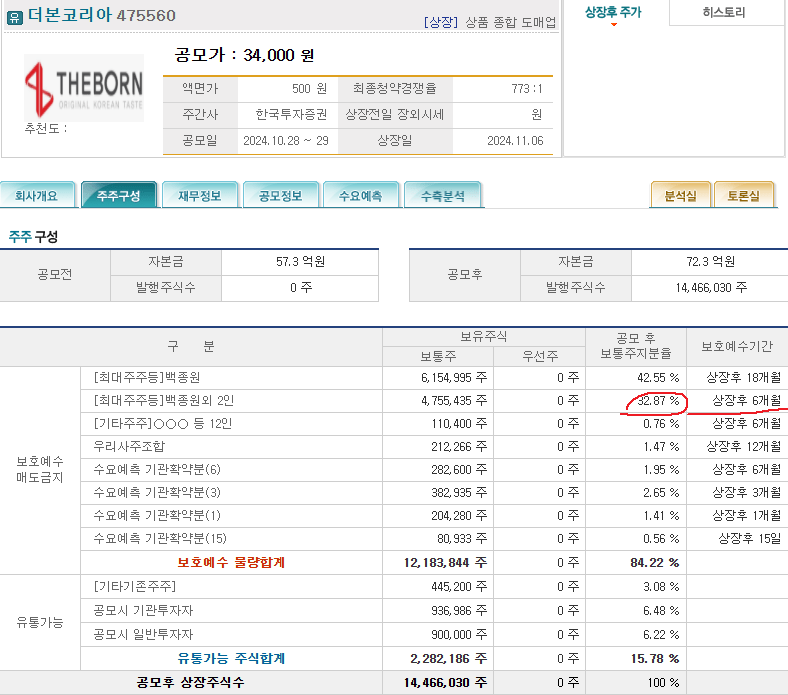Click the 2,282,186 주 float total shares

(x=449, y=659)
